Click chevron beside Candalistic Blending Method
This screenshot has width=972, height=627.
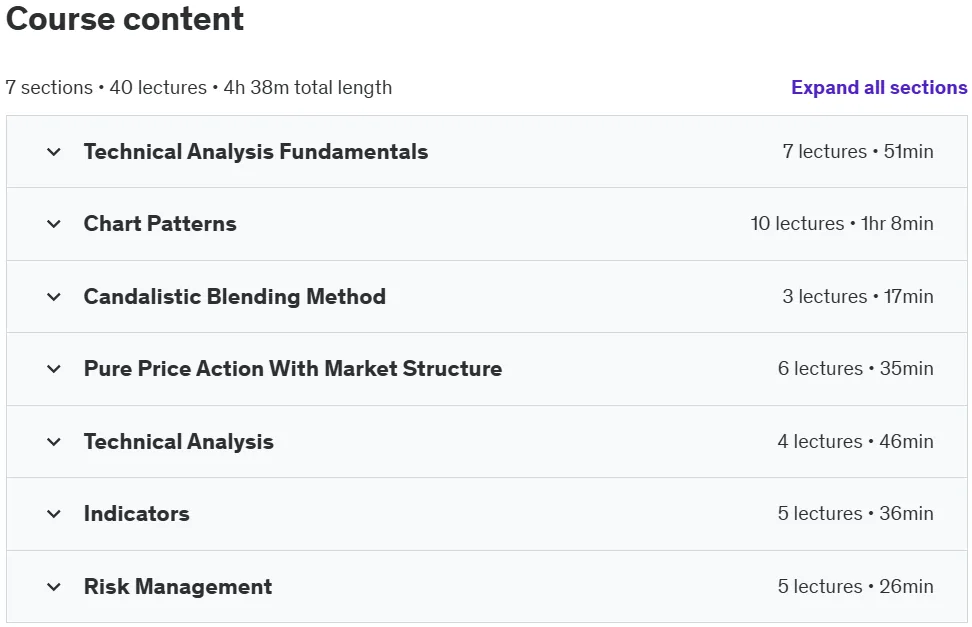point(54,297)
